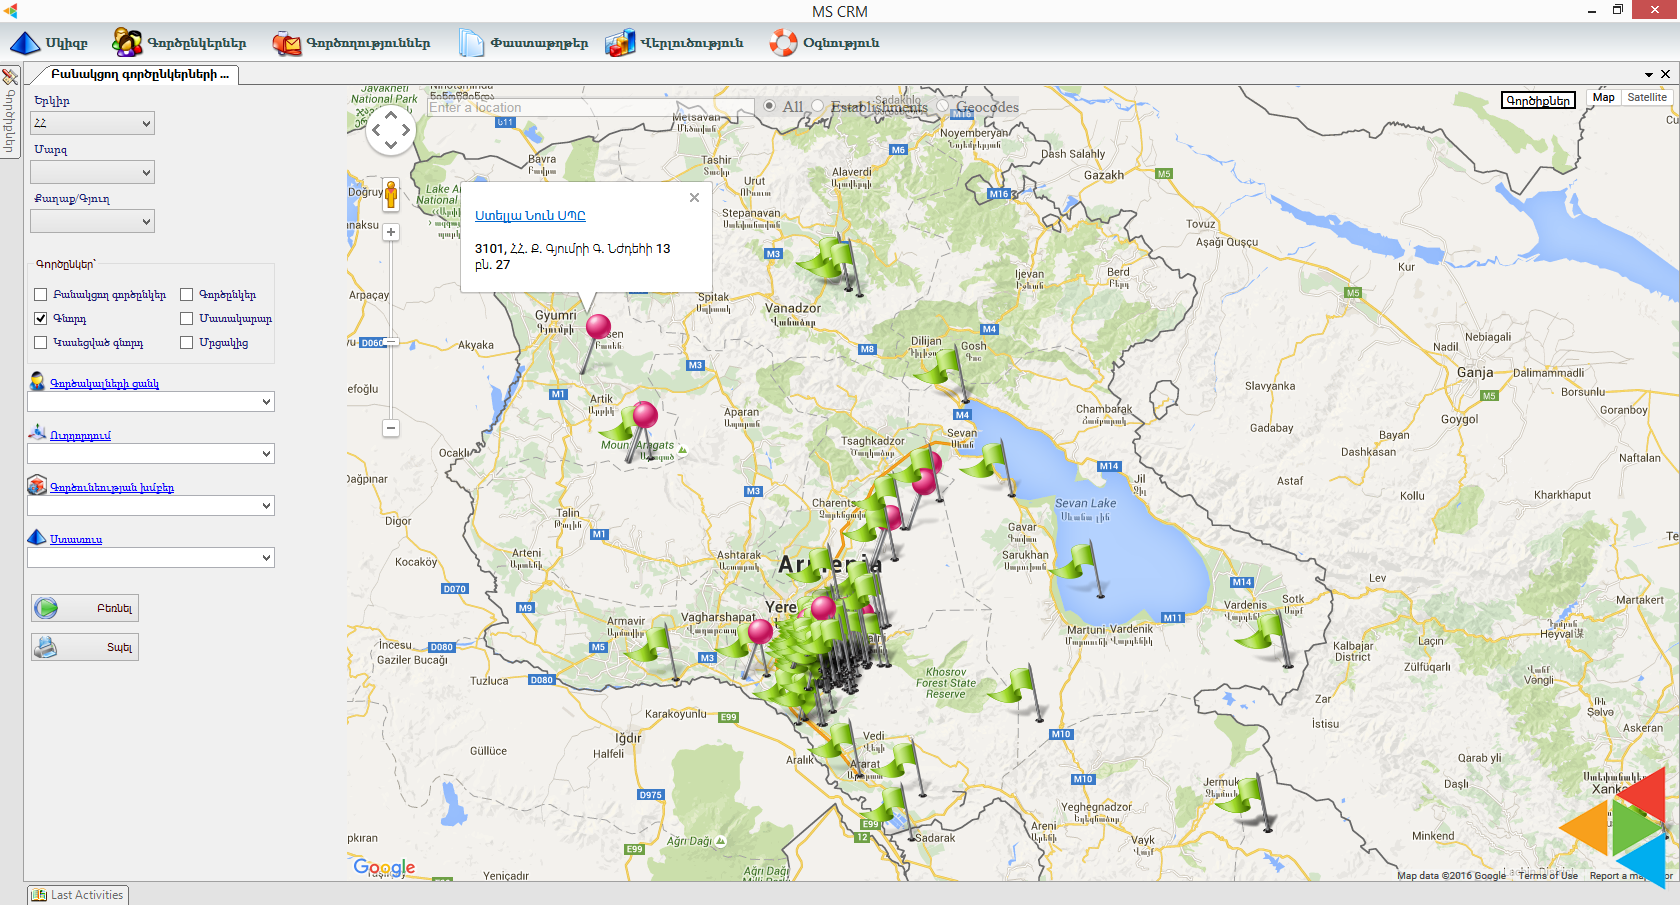Open the Օգնություն (Help) menu
Screen dimensions: 1680x905
coord(824,43)
